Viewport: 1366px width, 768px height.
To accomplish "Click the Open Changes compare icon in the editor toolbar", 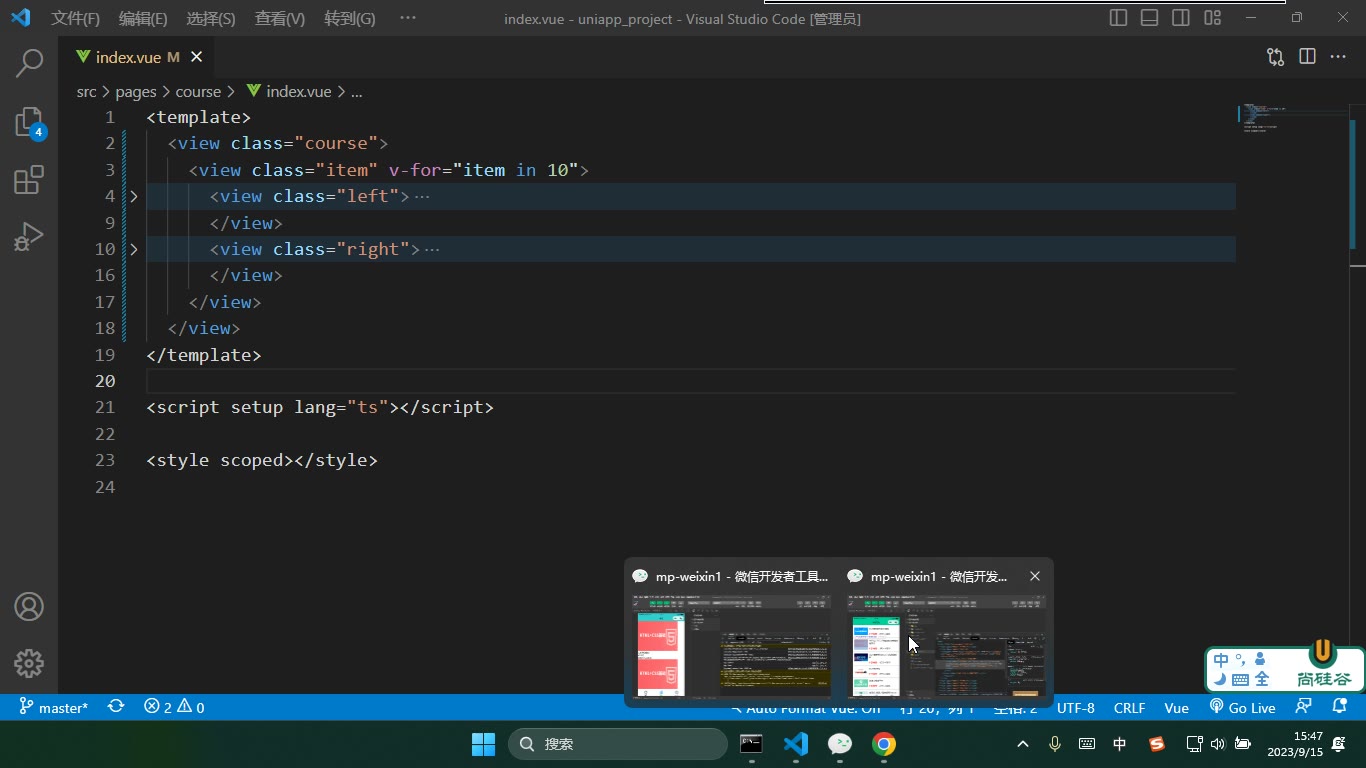I will pos(1275,57).
